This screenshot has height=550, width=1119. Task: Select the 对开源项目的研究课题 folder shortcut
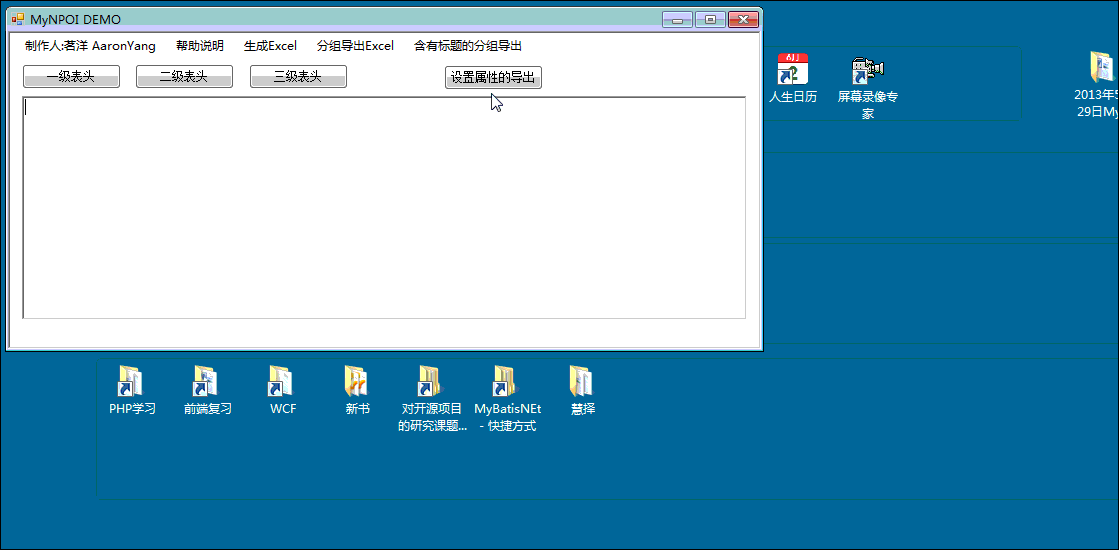(432, 399)
